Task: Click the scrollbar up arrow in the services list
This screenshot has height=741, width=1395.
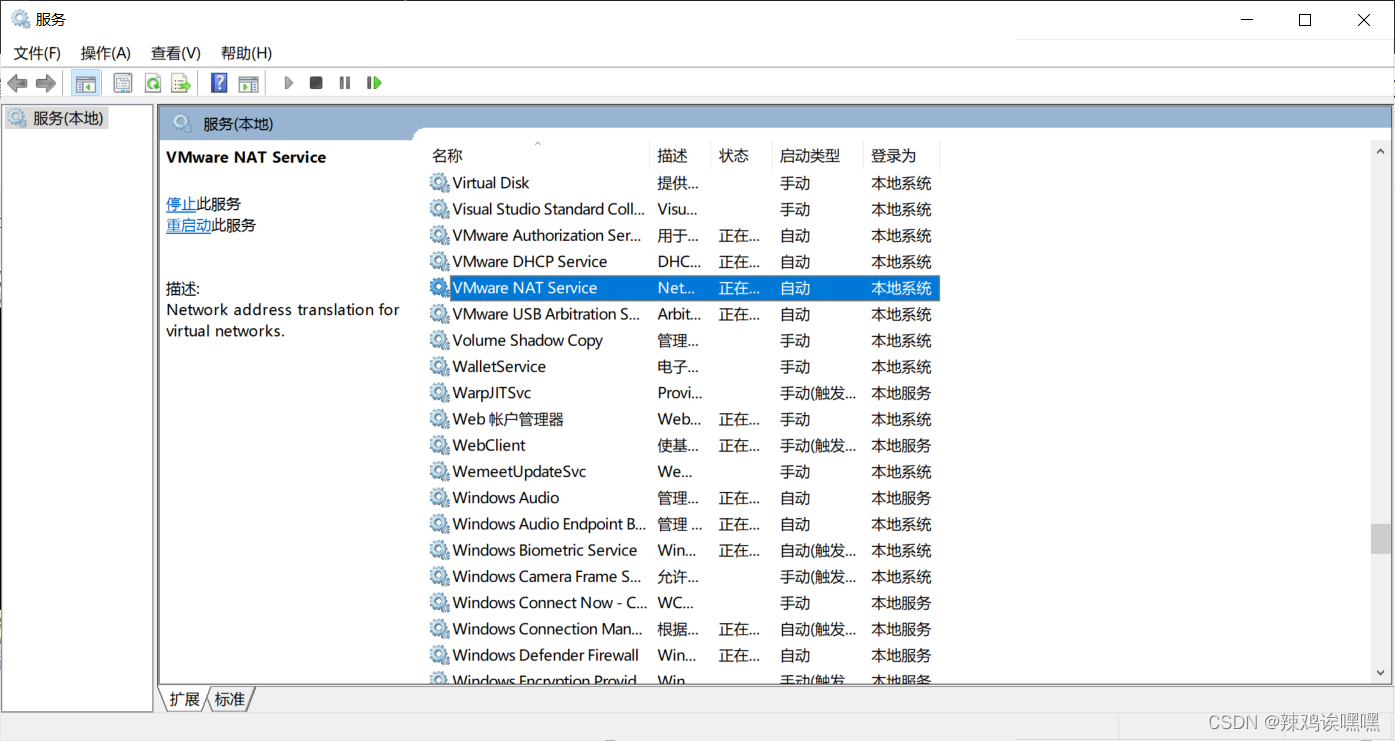Action: pyautogui.click(x=1381, y=150)
